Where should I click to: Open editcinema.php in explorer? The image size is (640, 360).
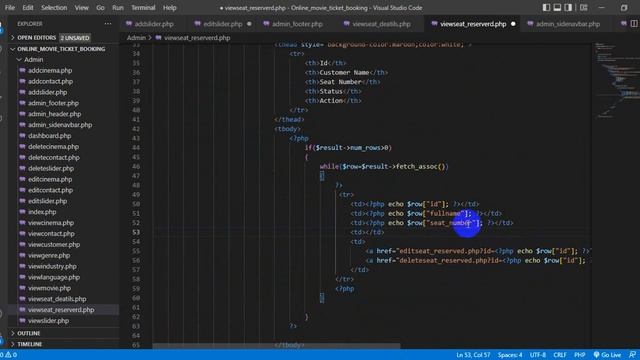coord(50,179)
